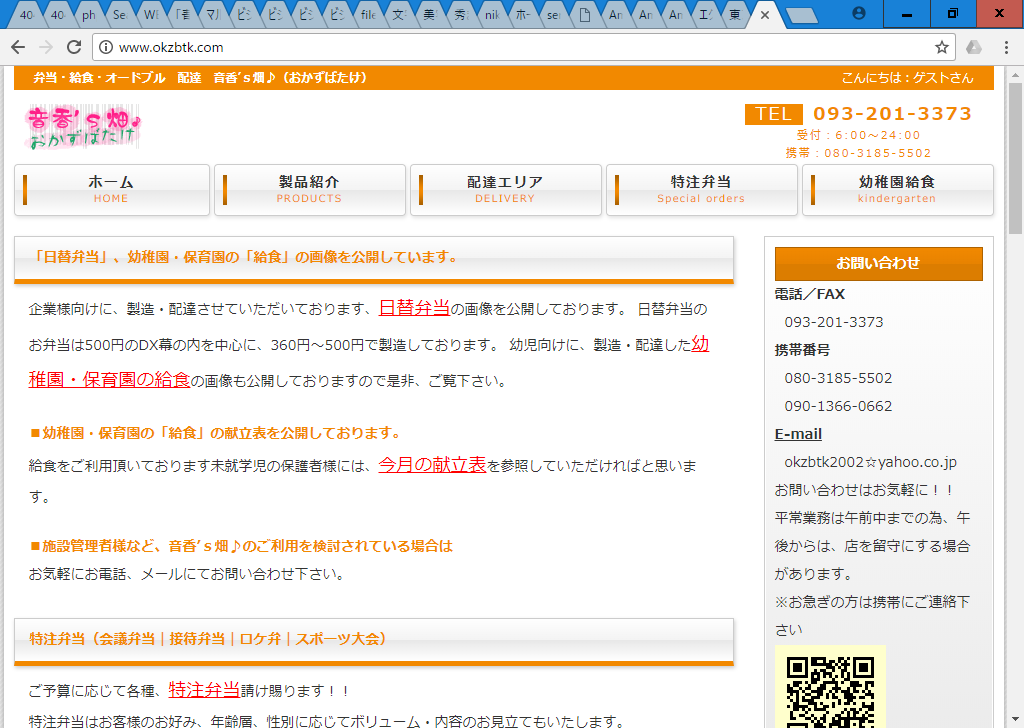Follow the 日替弁当 red link
This screenshot has height=728, width=1024.
pyautogui.click(x=414, y=308)
